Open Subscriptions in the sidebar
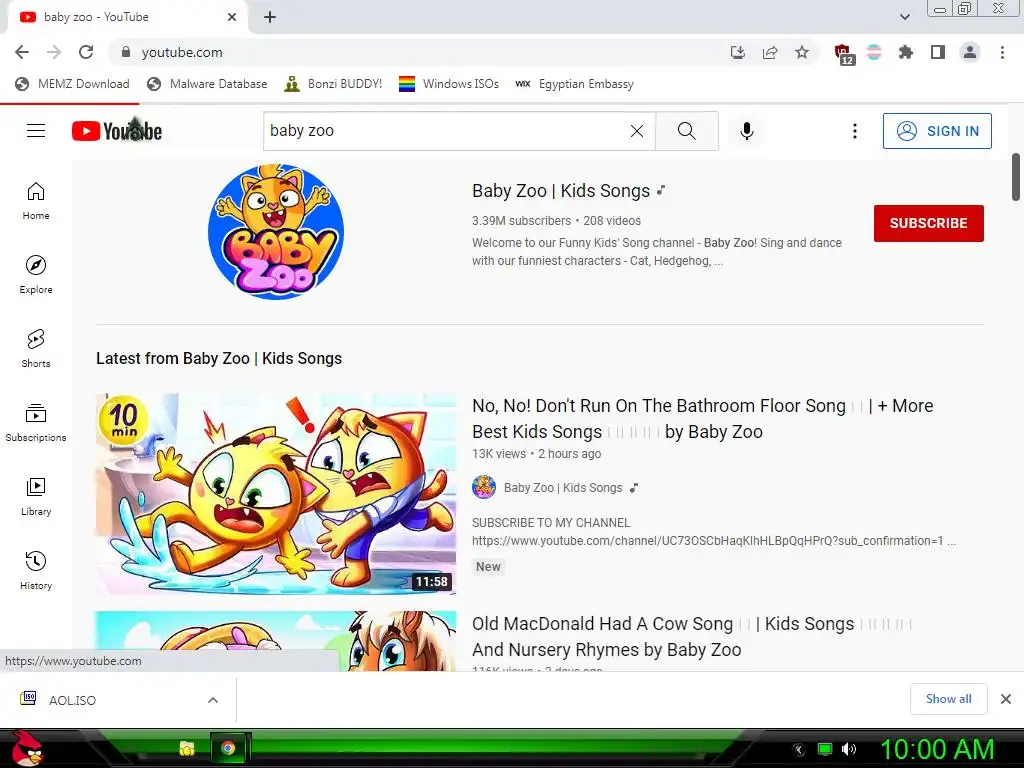This screenshot has height=768, width=1024. (x=36, y=423)
